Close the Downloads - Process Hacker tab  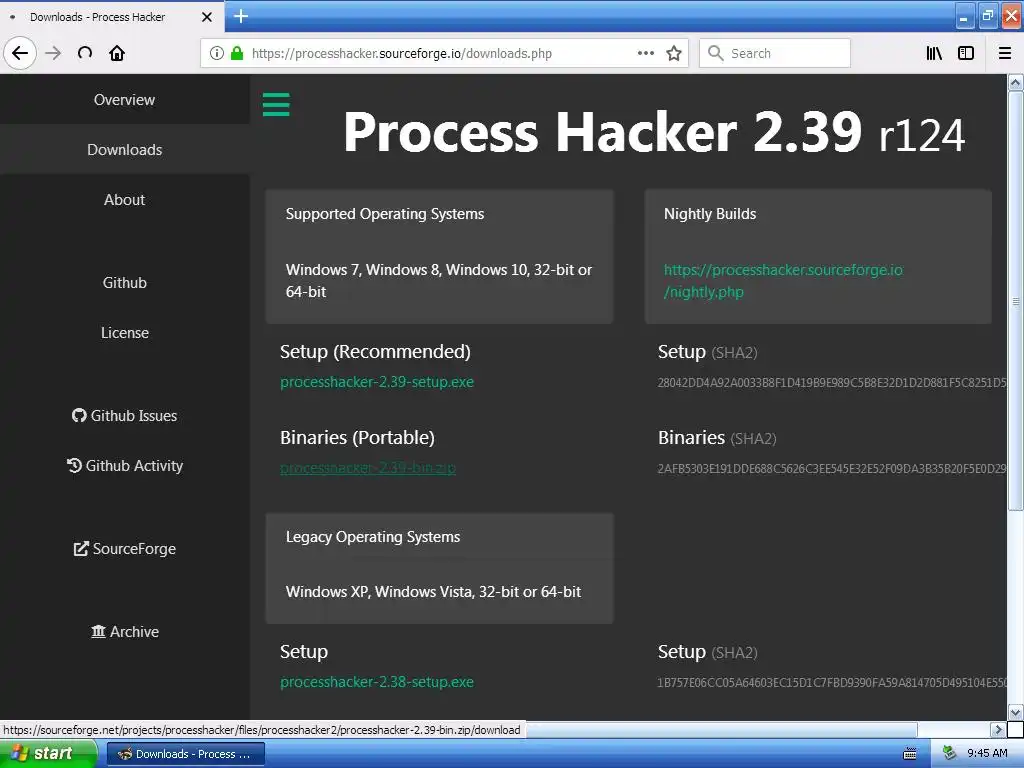(x=207, y=17)
